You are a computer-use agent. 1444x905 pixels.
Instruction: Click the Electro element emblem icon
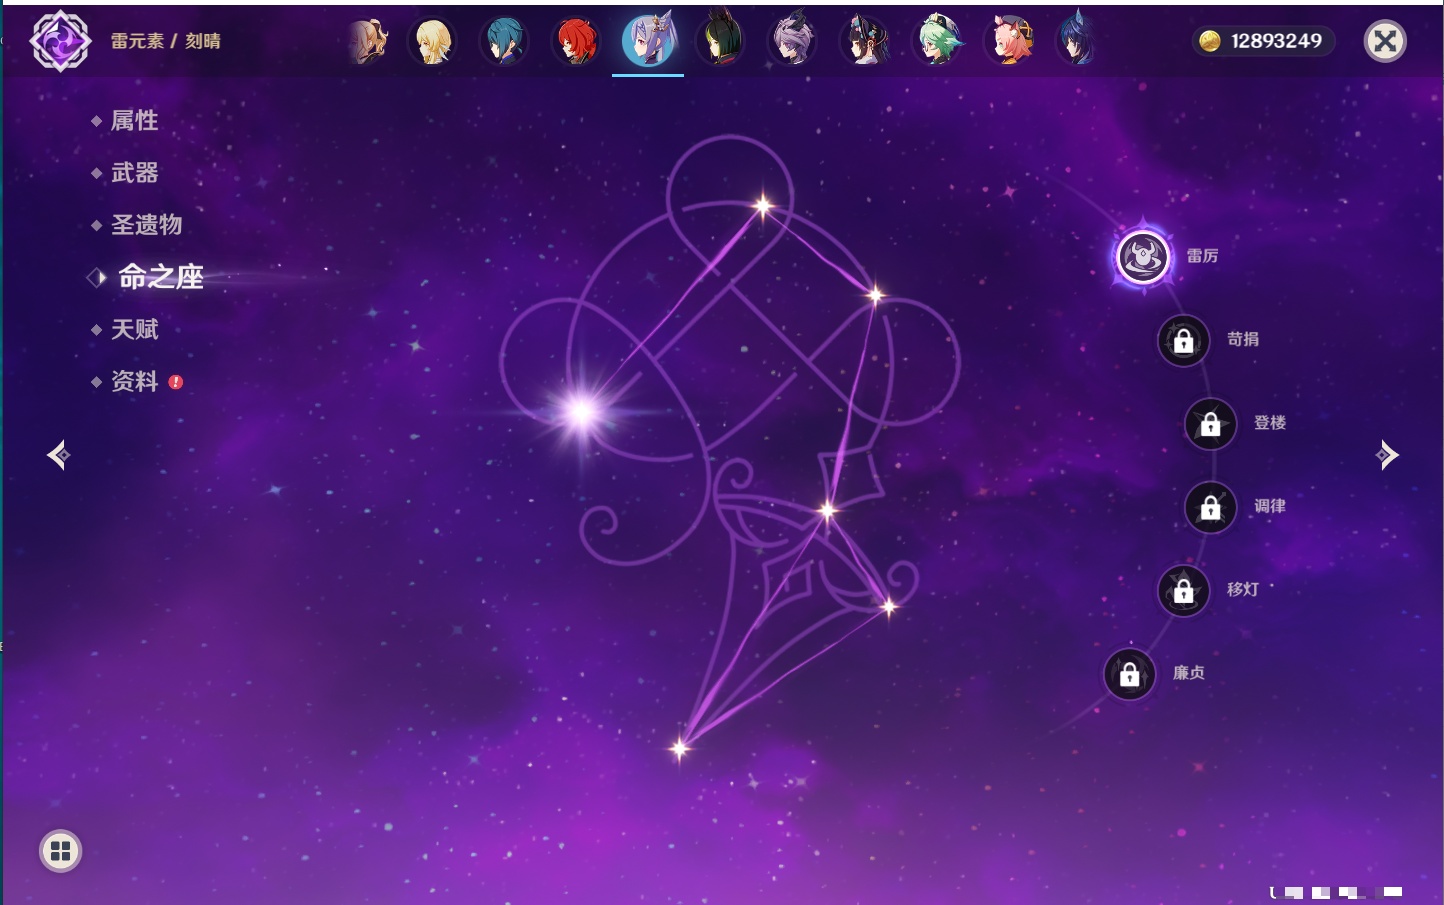(60, 41)
